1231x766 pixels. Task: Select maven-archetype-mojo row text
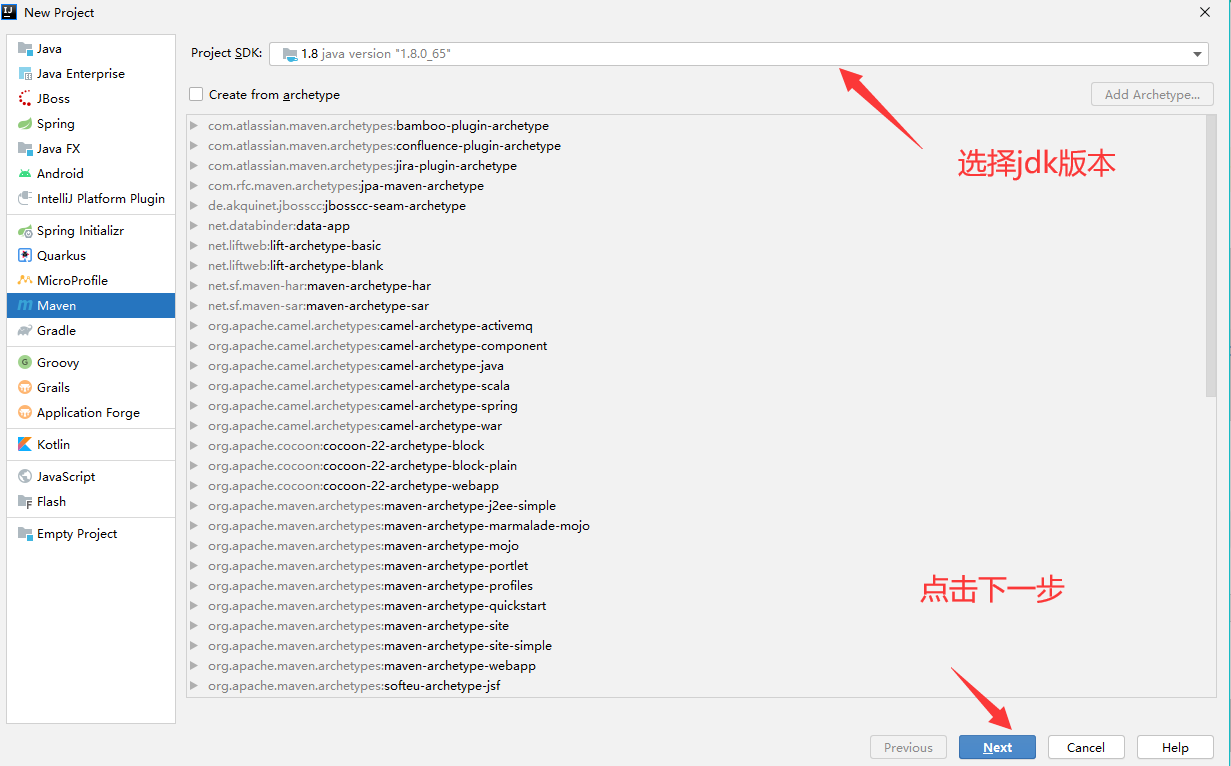[x=363, y=546]
